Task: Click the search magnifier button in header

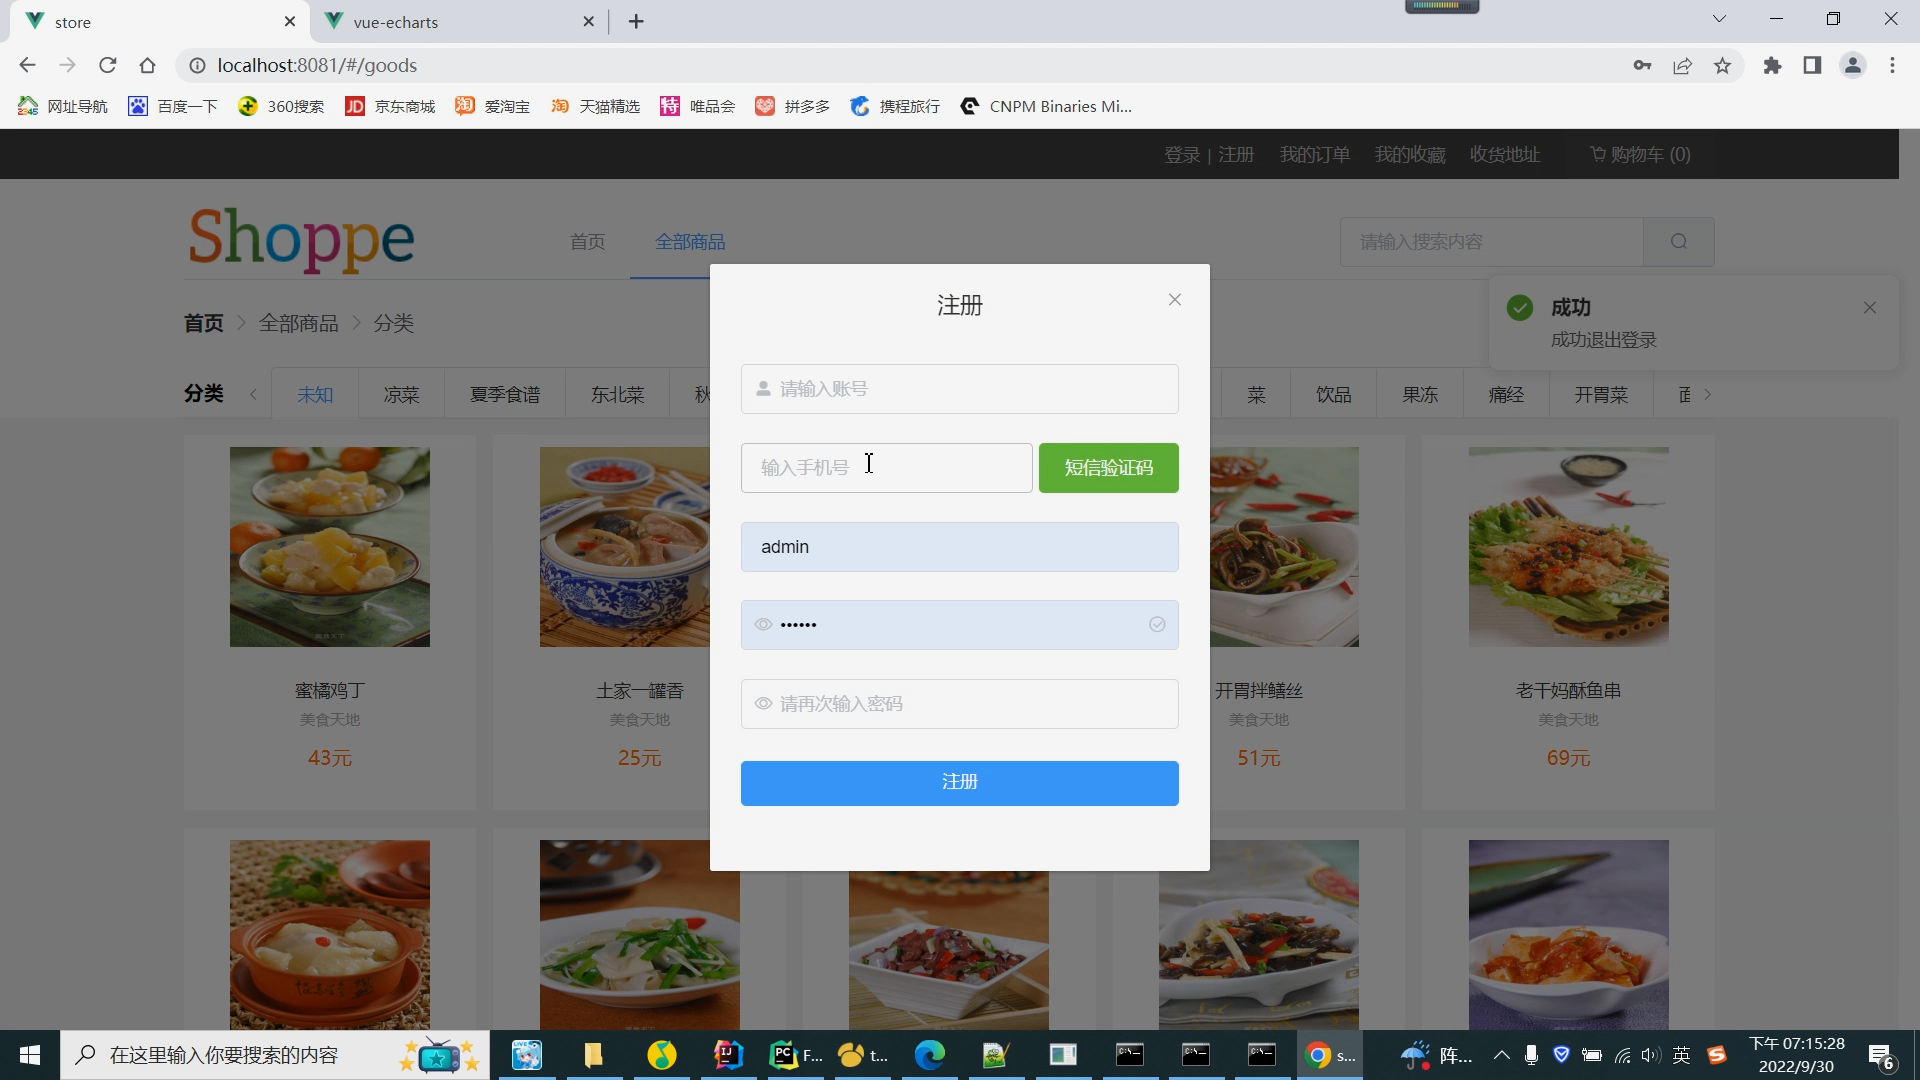Action: pos(1679,242)
